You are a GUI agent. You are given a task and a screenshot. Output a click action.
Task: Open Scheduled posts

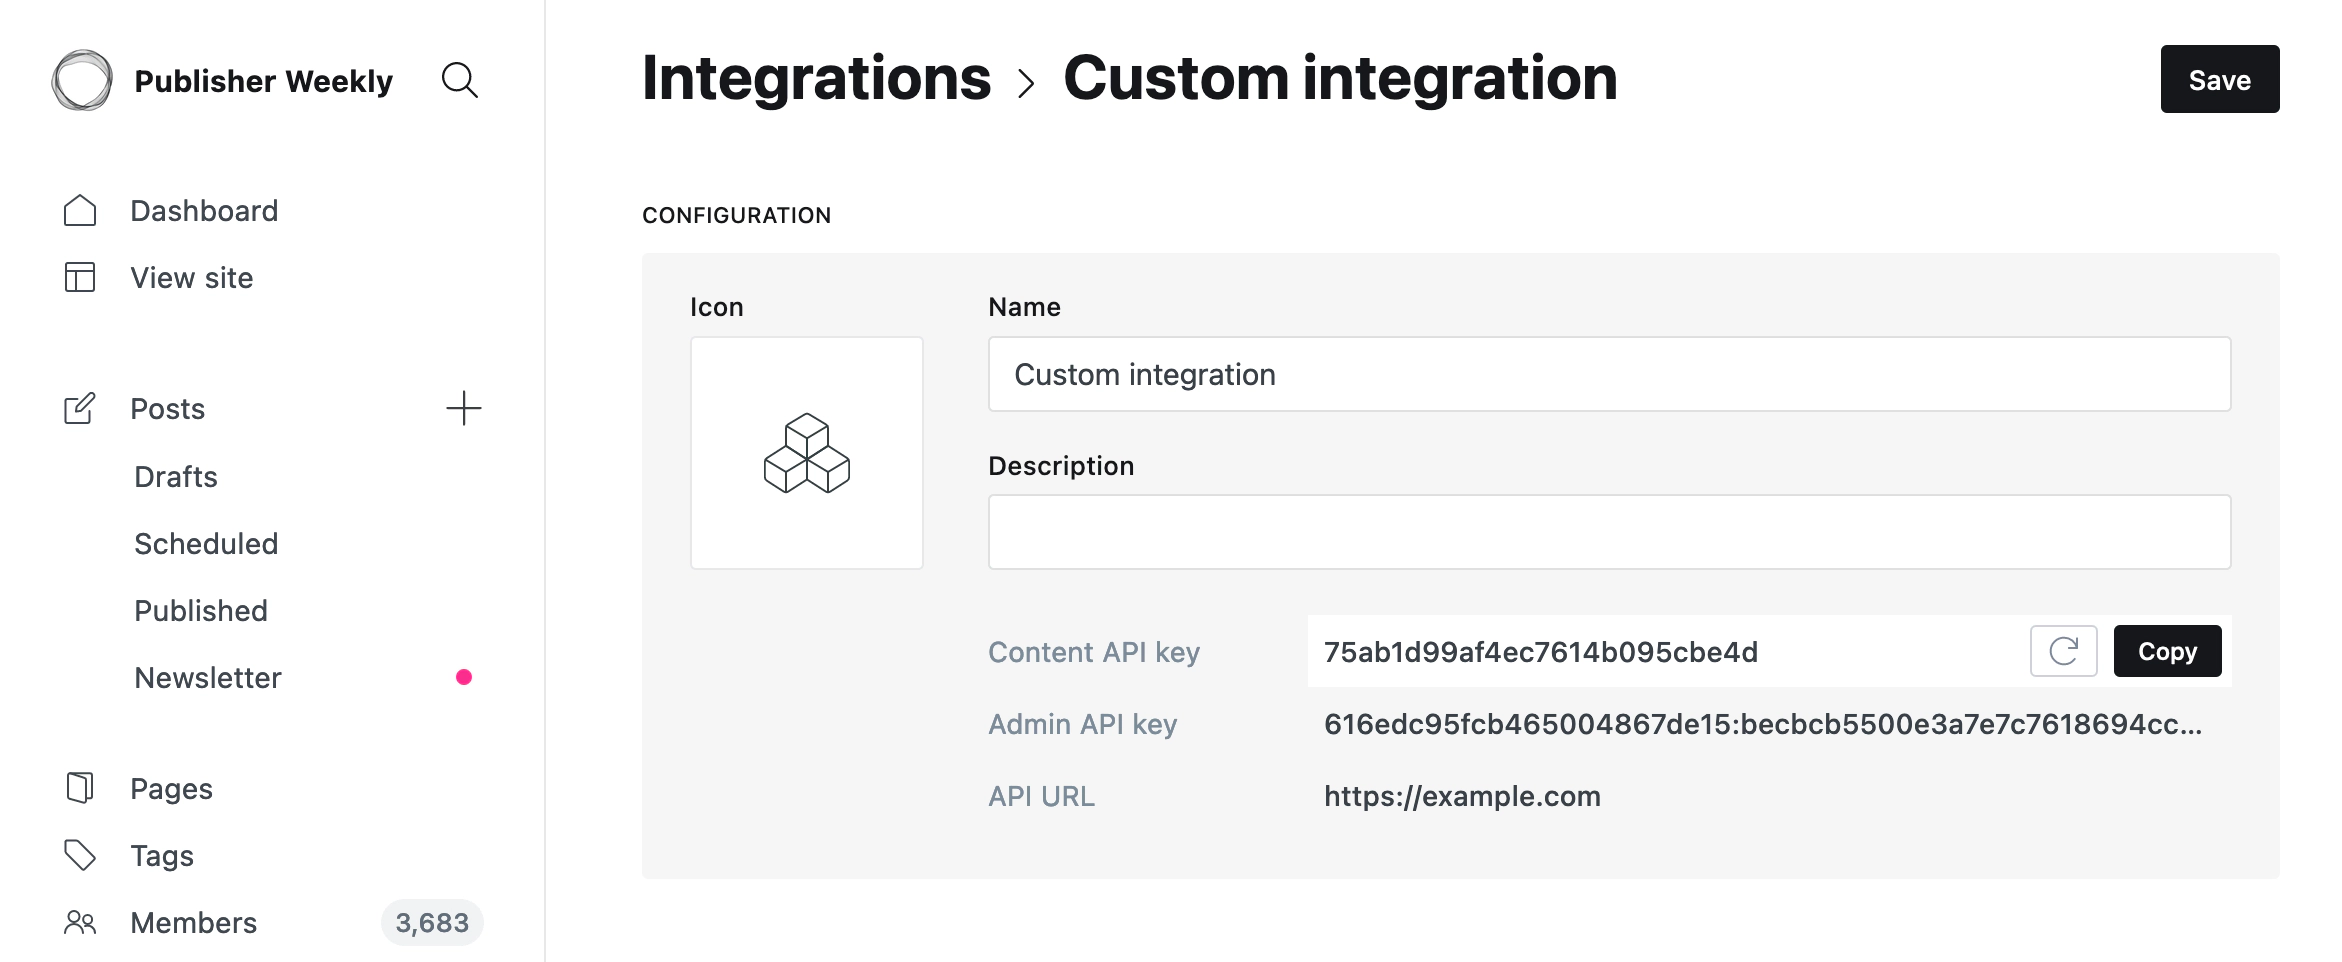point(206,544)
